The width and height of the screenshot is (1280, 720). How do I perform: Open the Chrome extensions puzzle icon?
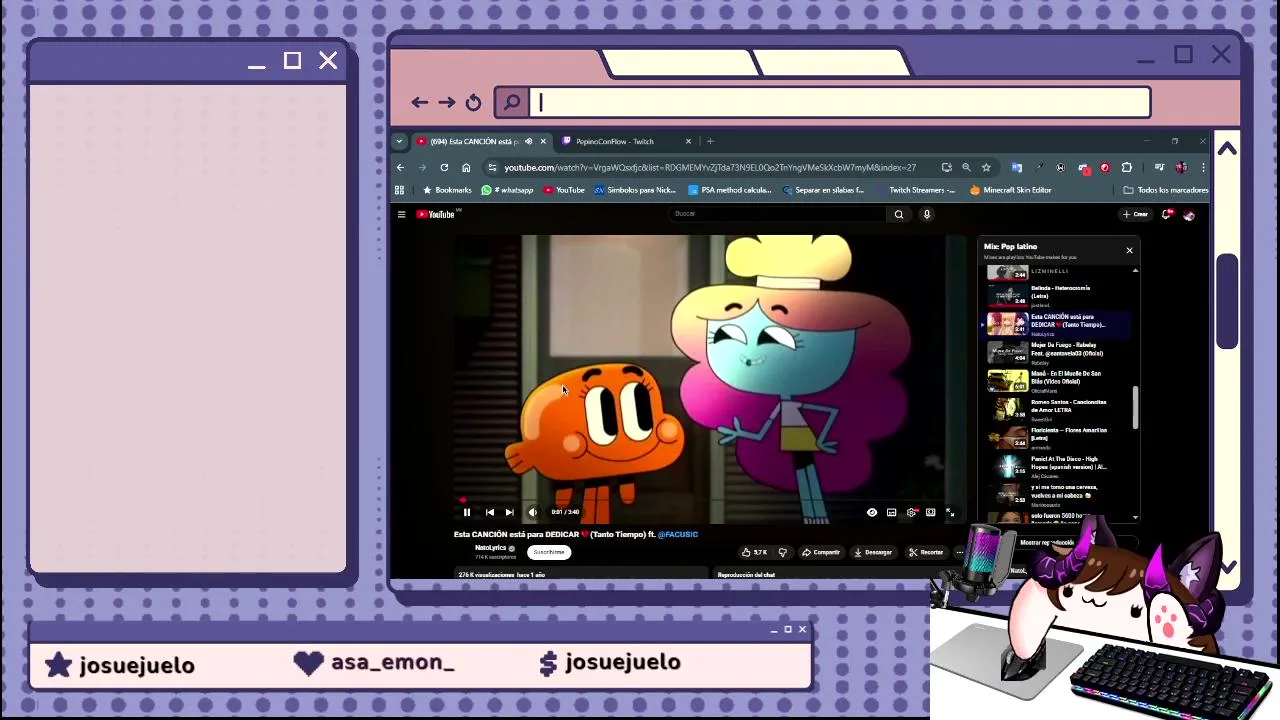point(1127,167)
